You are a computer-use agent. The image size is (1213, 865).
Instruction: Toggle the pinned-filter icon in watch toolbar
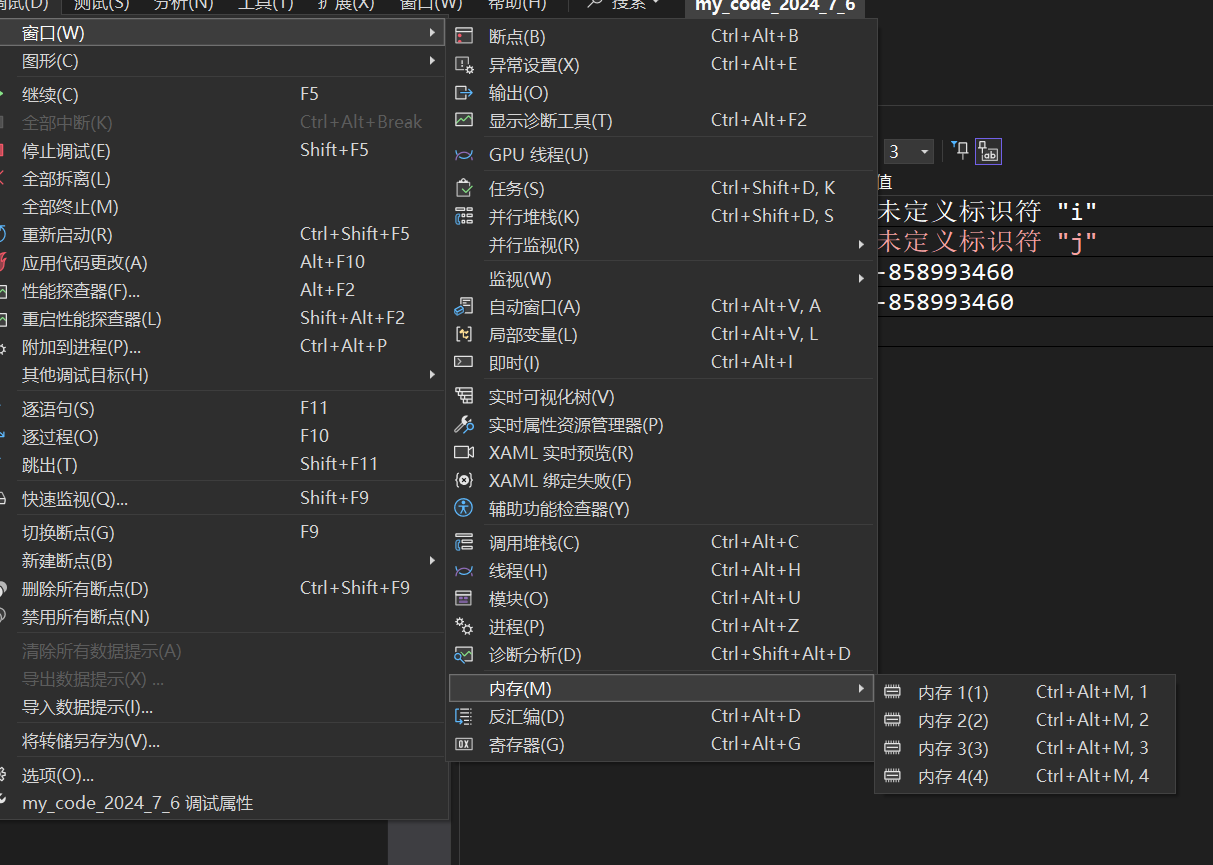pyautogui.click(x=960, y=151)
